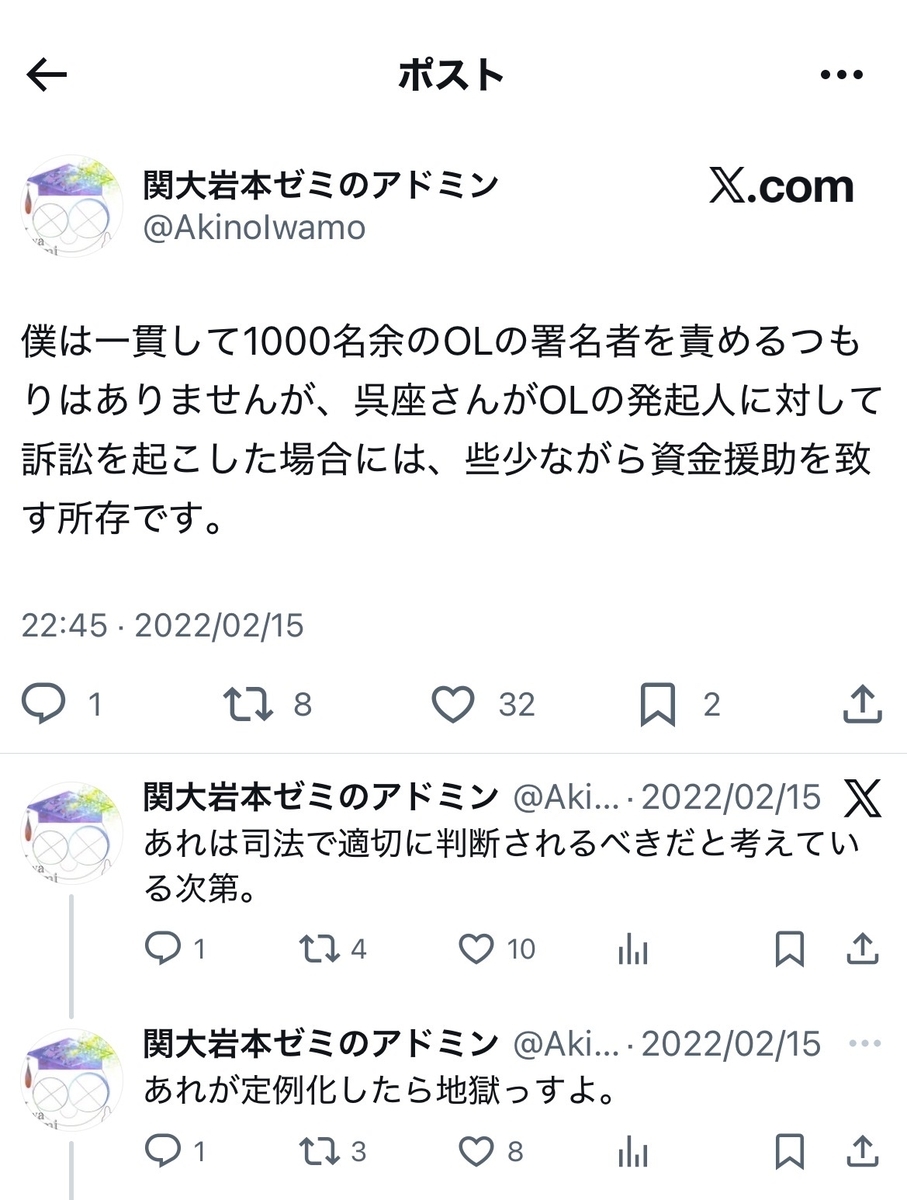The height and width of the screenshot is (1200, 907).
Task: Open the 22:45 · 2022/02/15 timestamp
Action: tap(162, 626)
